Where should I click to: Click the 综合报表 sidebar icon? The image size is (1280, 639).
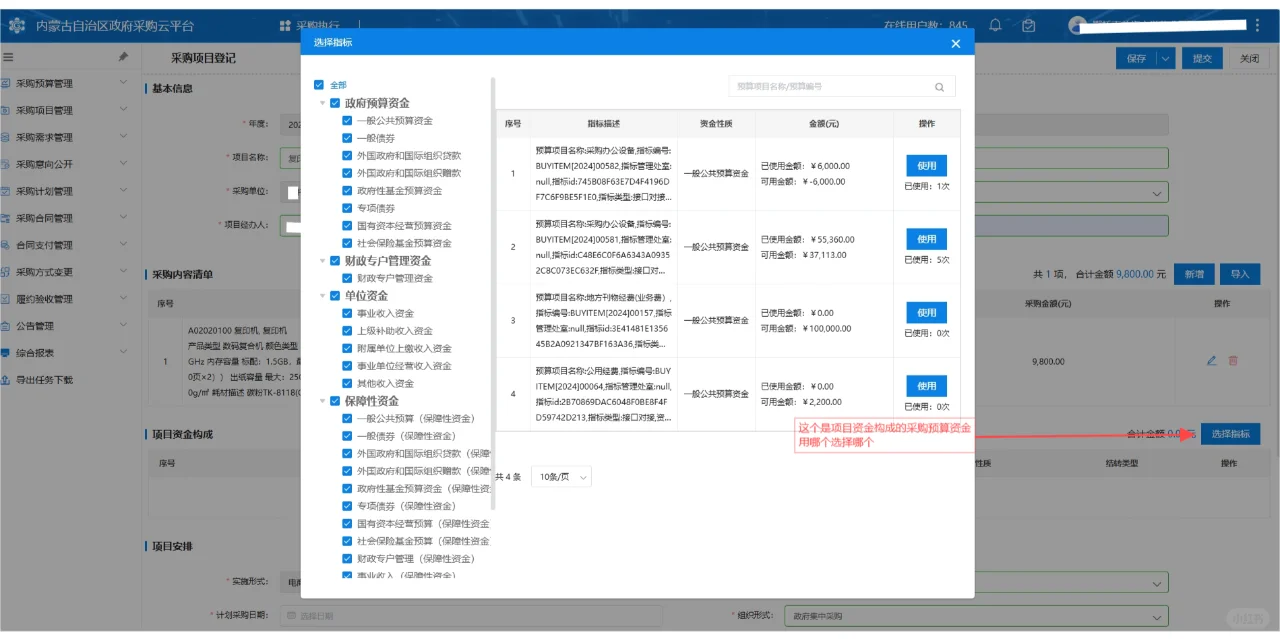(6, 353)
